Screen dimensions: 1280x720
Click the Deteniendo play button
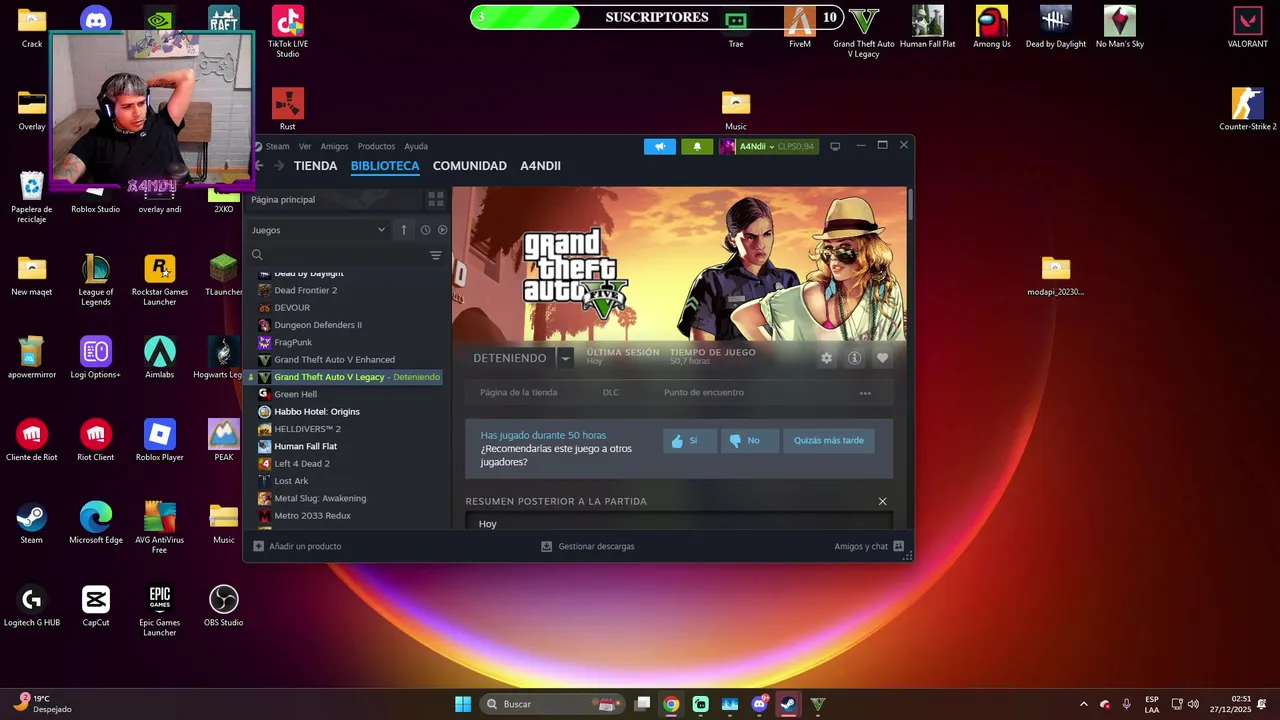[510, 358]
